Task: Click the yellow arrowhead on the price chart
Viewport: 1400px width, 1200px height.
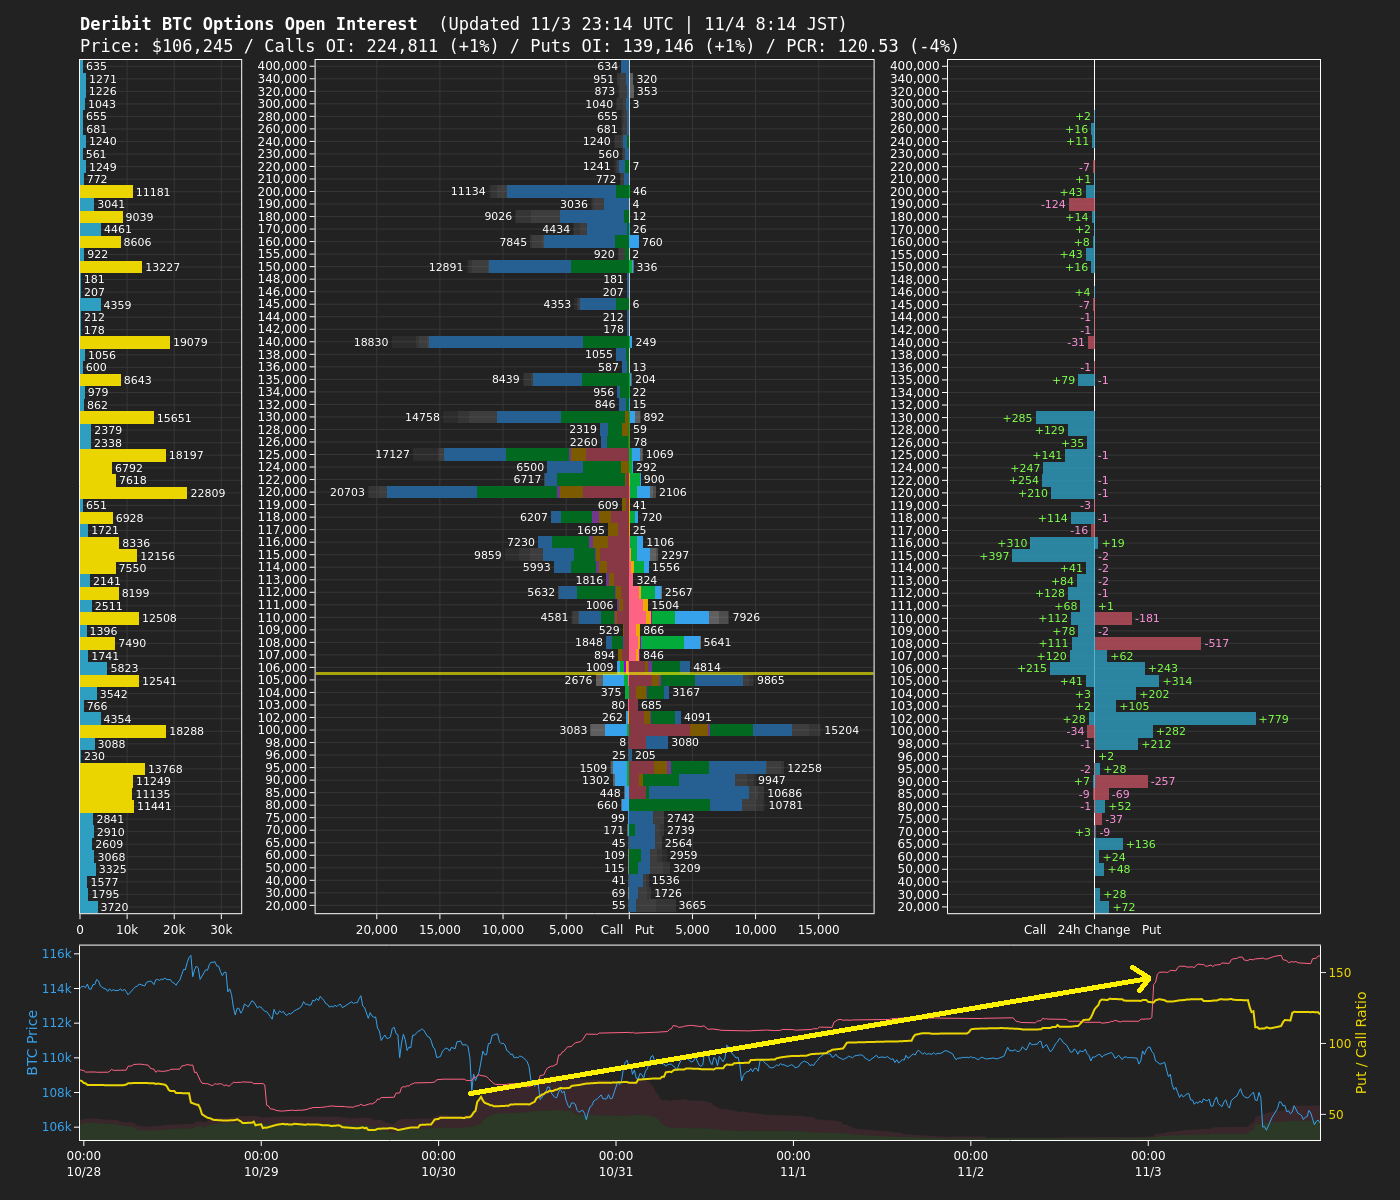Action: (x=1143, y=977)
